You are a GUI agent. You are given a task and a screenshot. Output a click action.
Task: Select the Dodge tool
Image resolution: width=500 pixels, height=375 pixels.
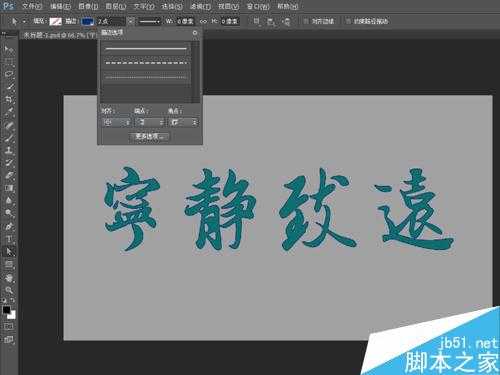[9, 213]
